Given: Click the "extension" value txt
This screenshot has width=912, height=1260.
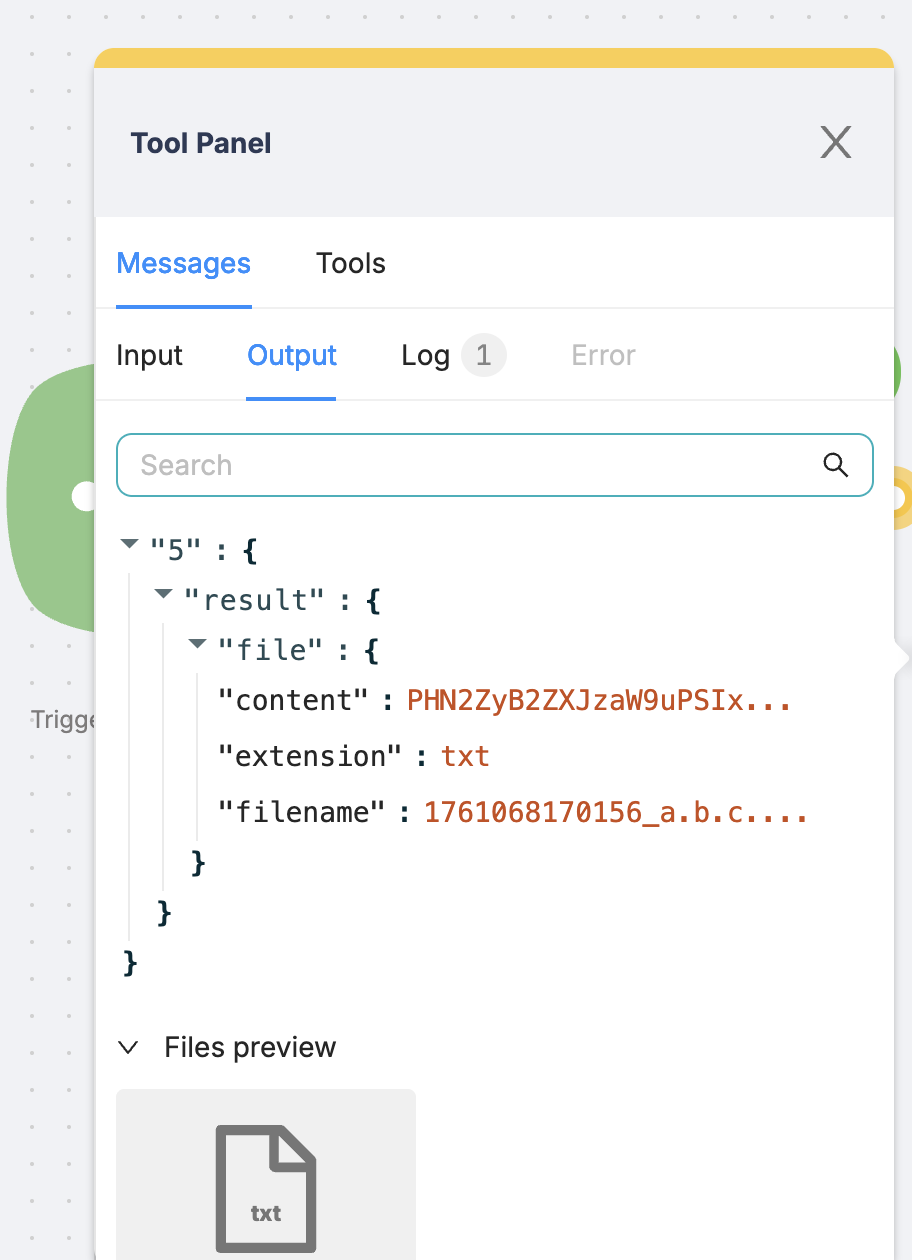Looking at the screenshot, I should (x=466, y=755).
